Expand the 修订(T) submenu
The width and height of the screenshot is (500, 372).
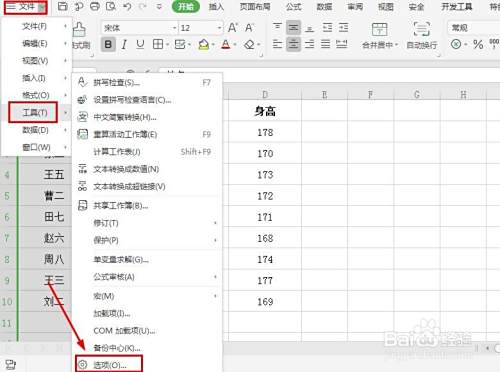click(147, 223)
